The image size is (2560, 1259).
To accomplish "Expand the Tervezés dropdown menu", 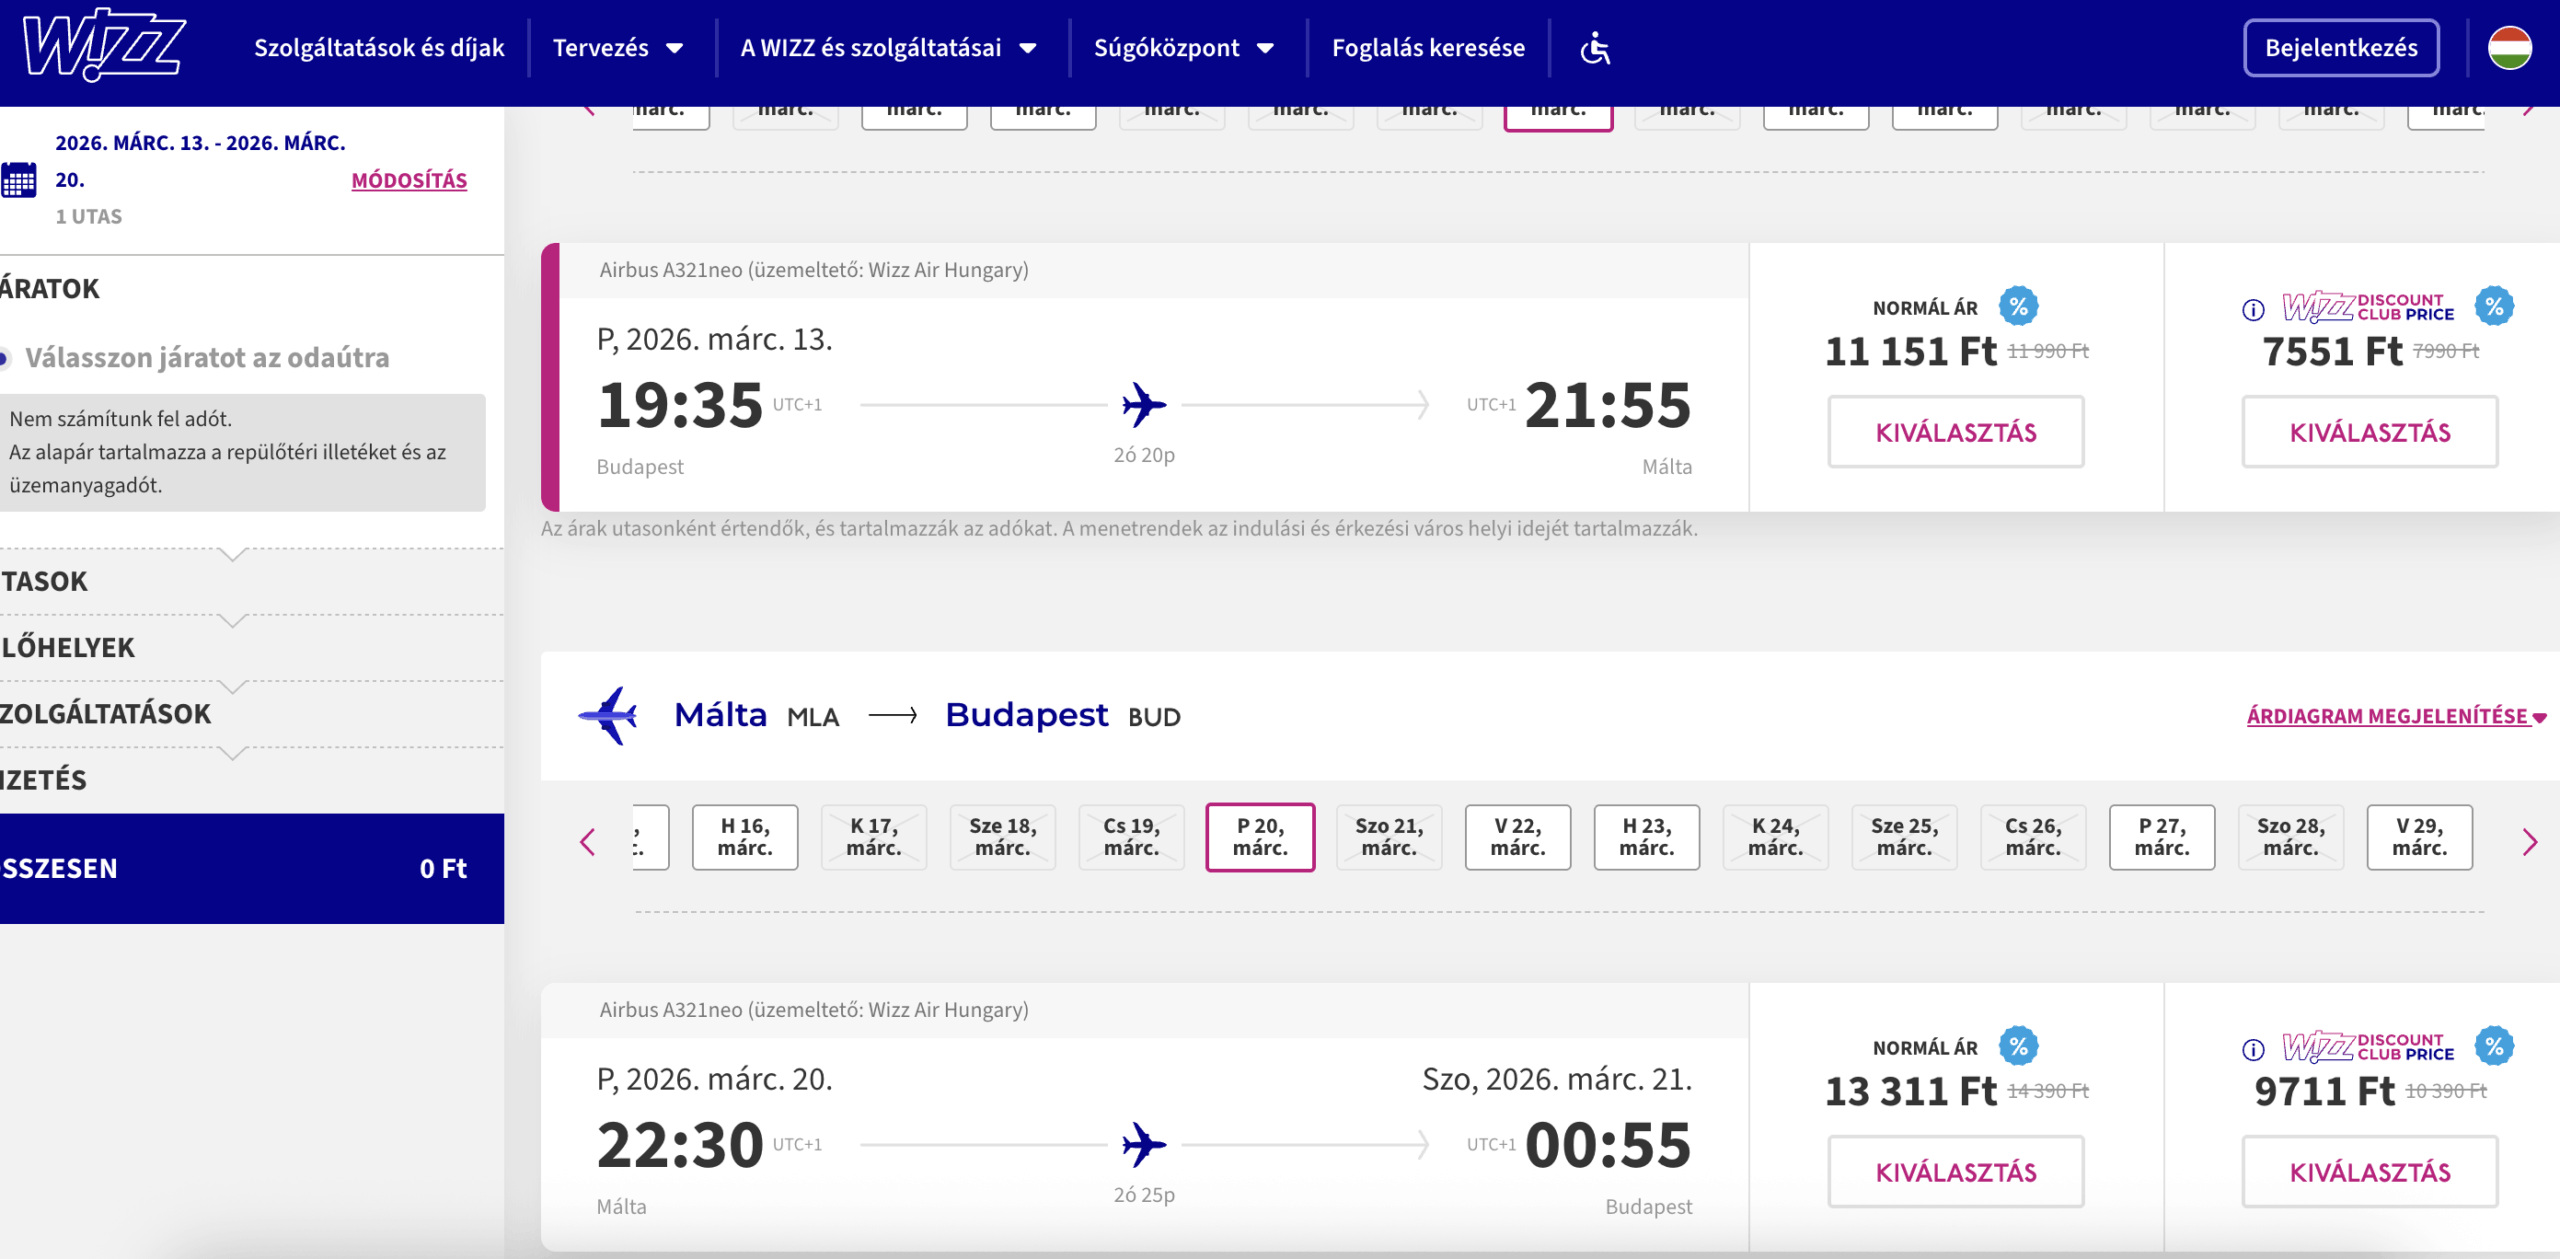I will click(618, 48).
